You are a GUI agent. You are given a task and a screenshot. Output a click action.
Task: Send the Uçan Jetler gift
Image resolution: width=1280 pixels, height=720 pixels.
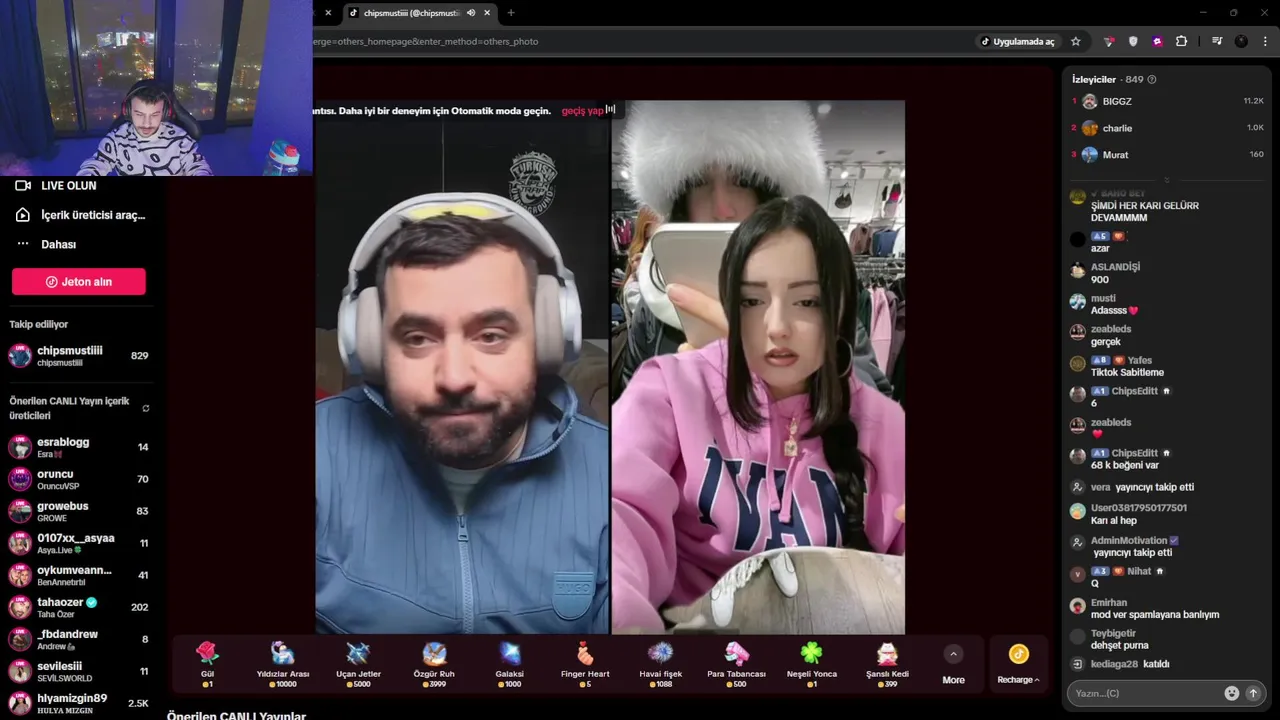358,665
